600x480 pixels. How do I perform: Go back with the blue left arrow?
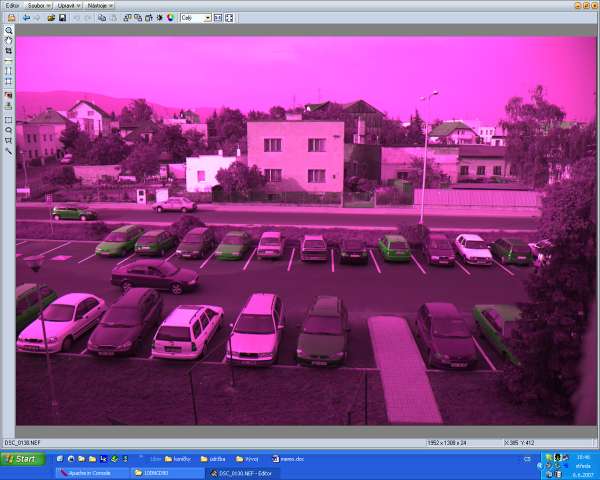pos(26,18)
